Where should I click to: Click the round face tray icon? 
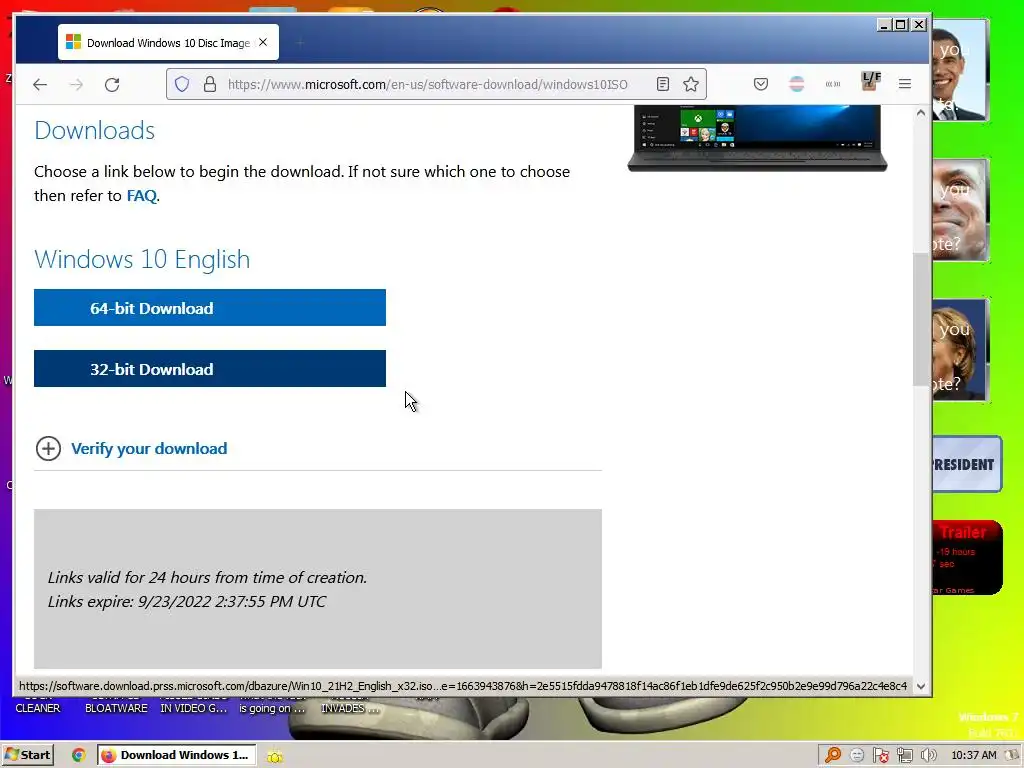pyautogui.click(x=857, y=756)
